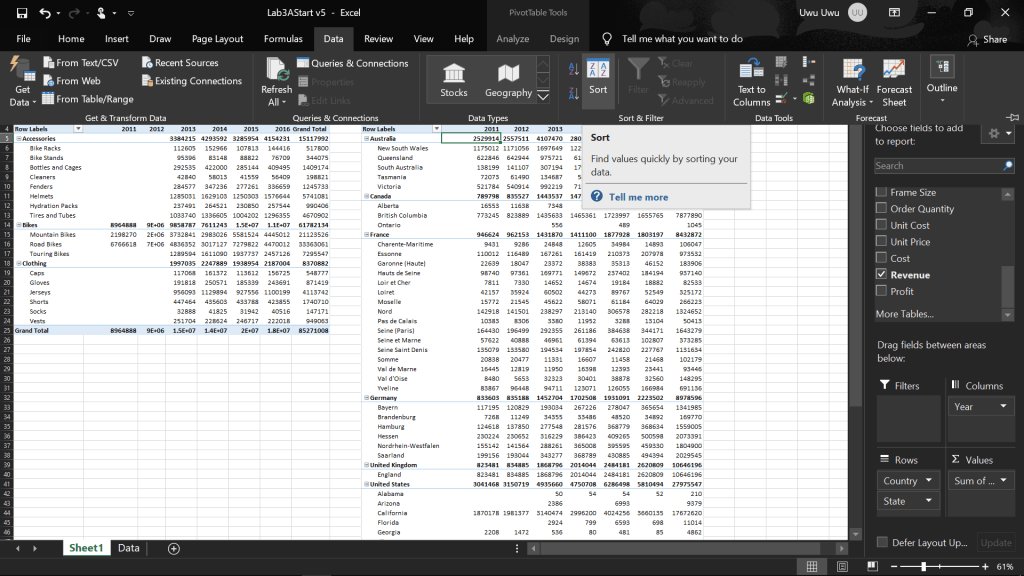
Task: Click the Tell me more link
Action: (638, 197)
